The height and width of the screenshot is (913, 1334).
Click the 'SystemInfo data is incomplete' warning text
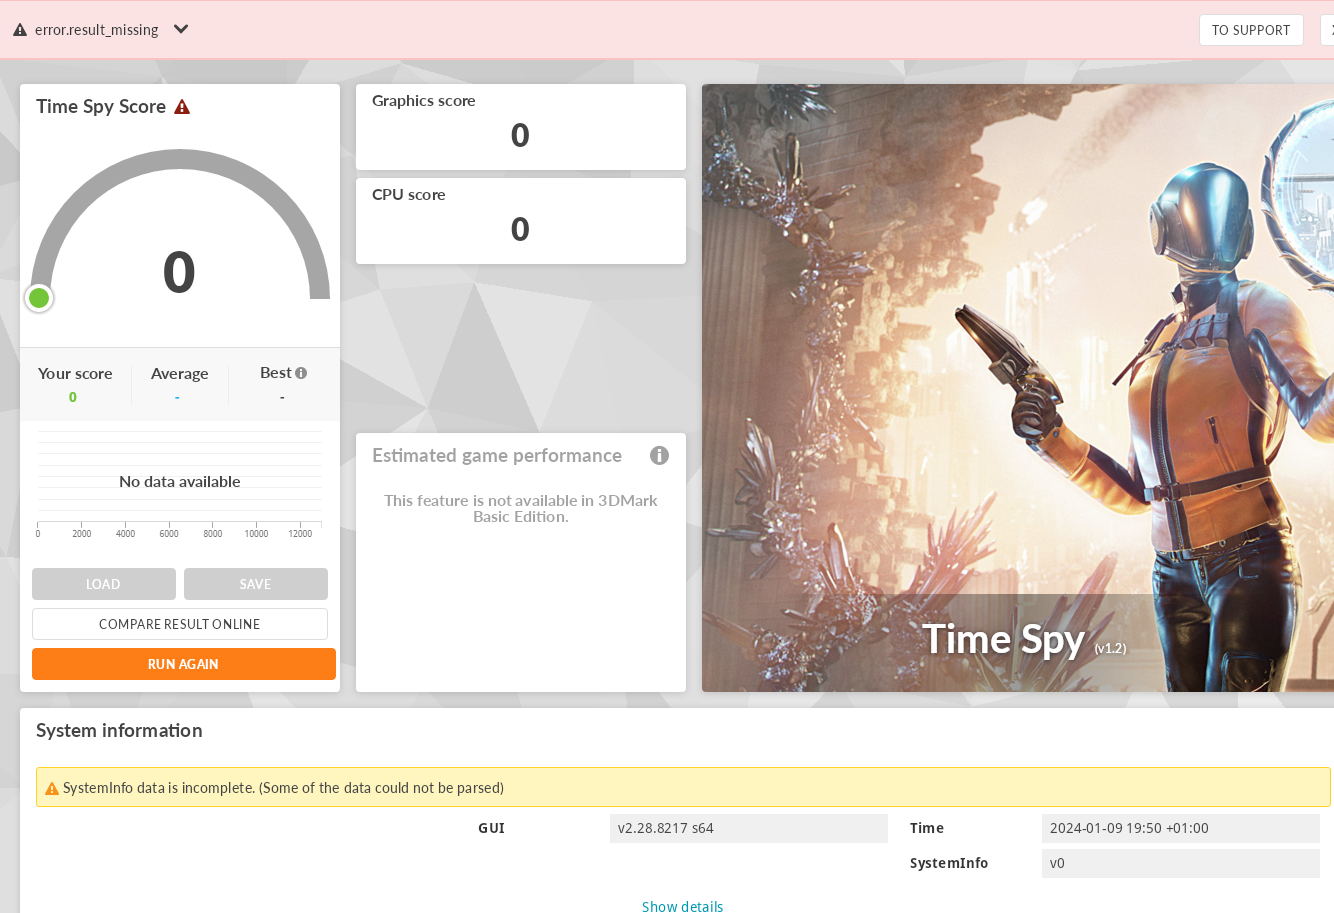pyautogui.click(x=283, y=788)
